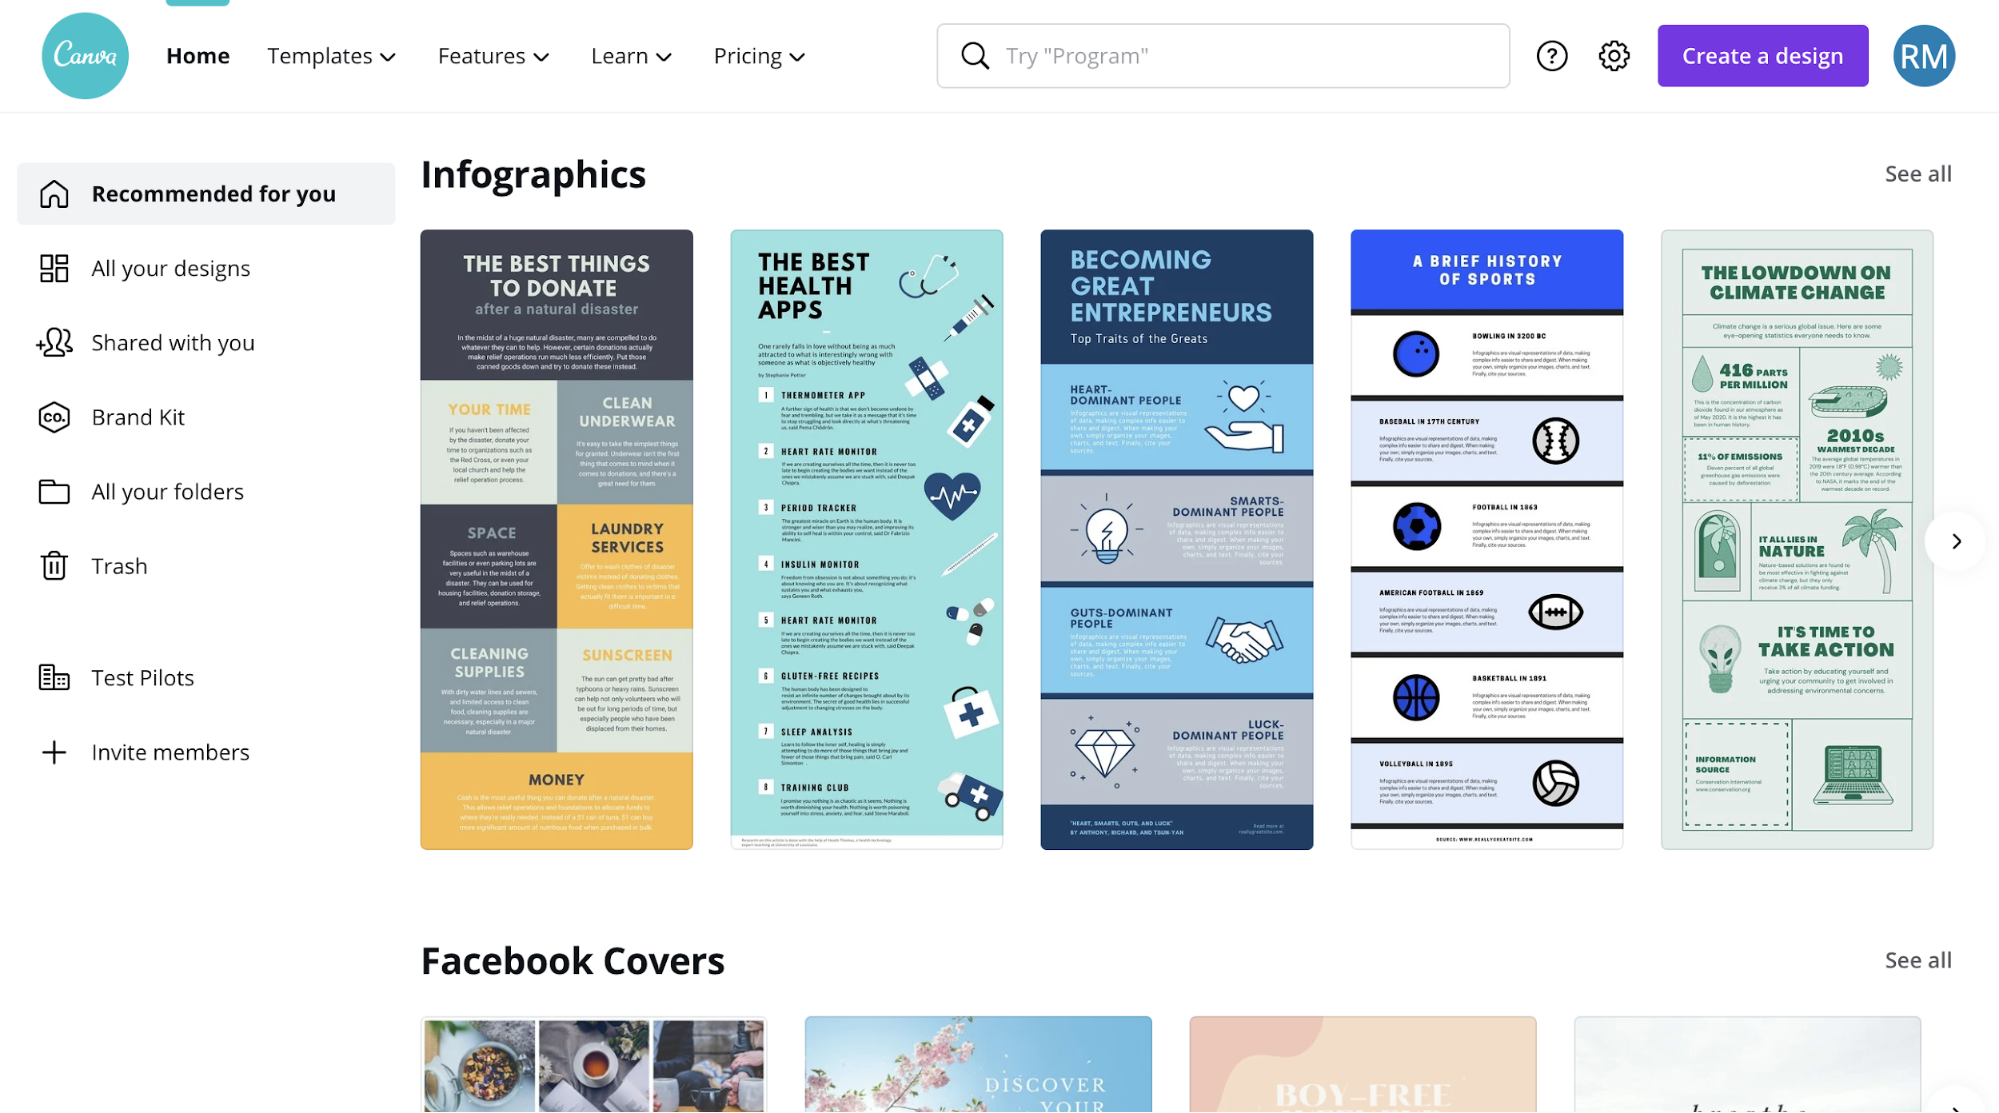This screenshot has height=1113, width=1999.
Task: Expand the Templates dropdown menu
Action: coord(332,55)
